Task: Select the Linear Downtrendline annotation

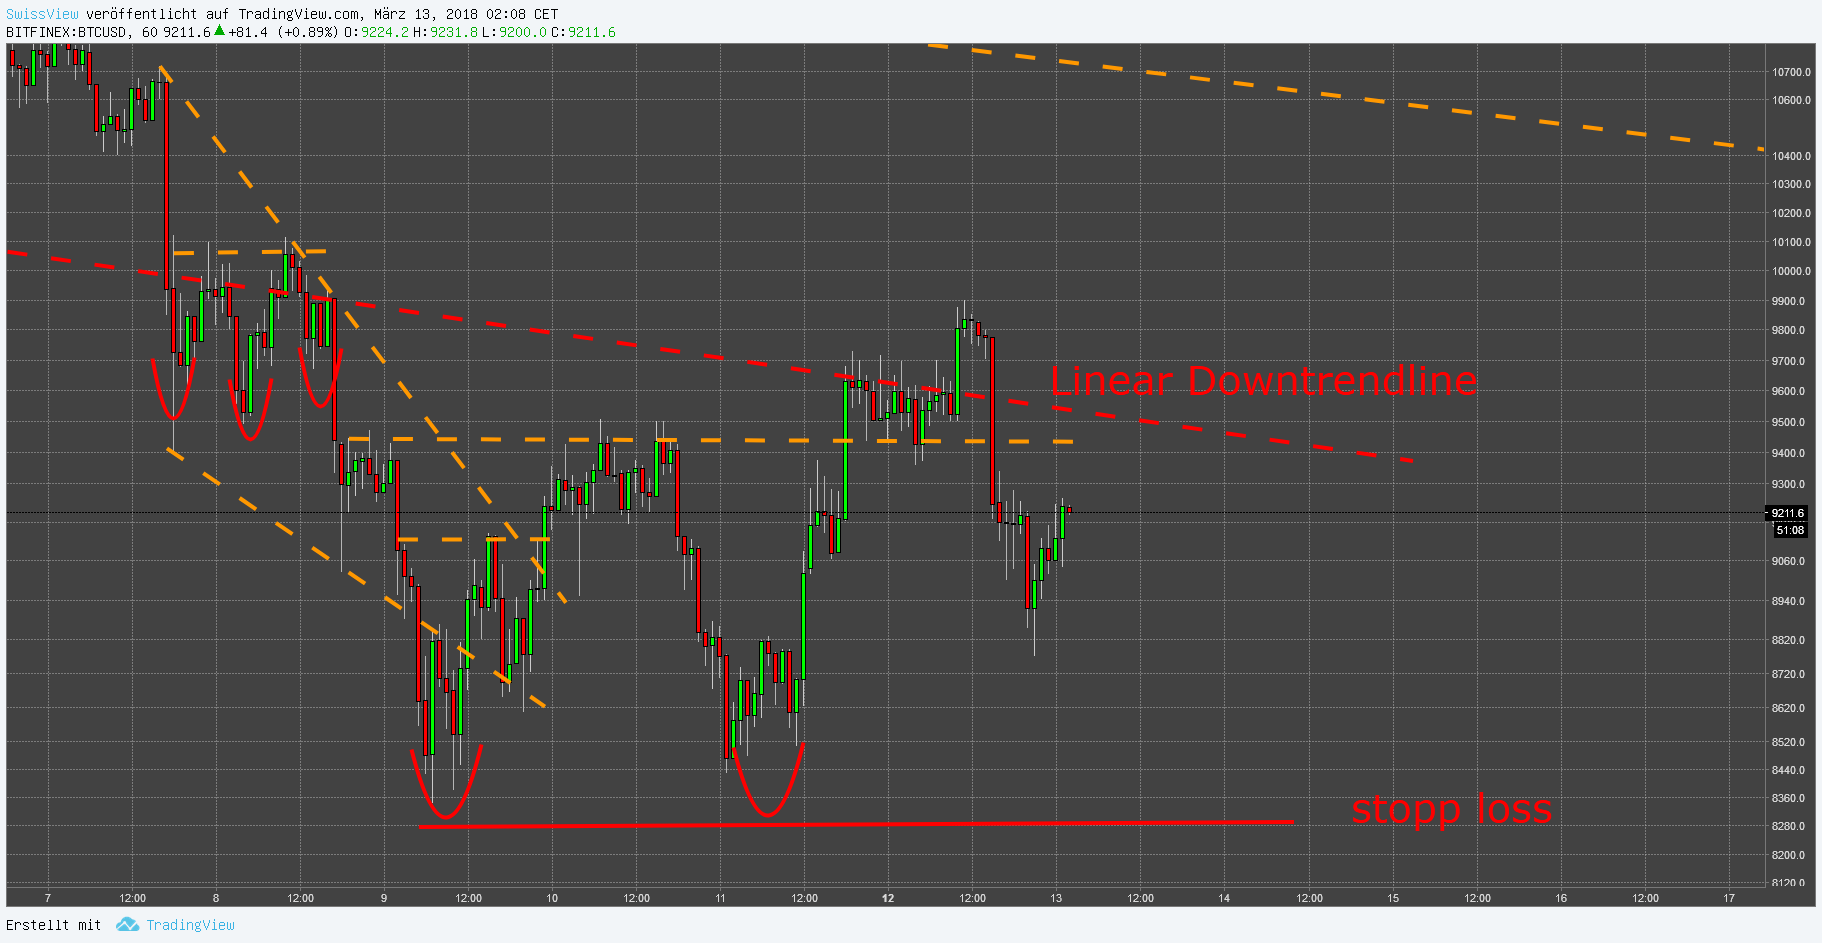Action: pos(1263,381)
